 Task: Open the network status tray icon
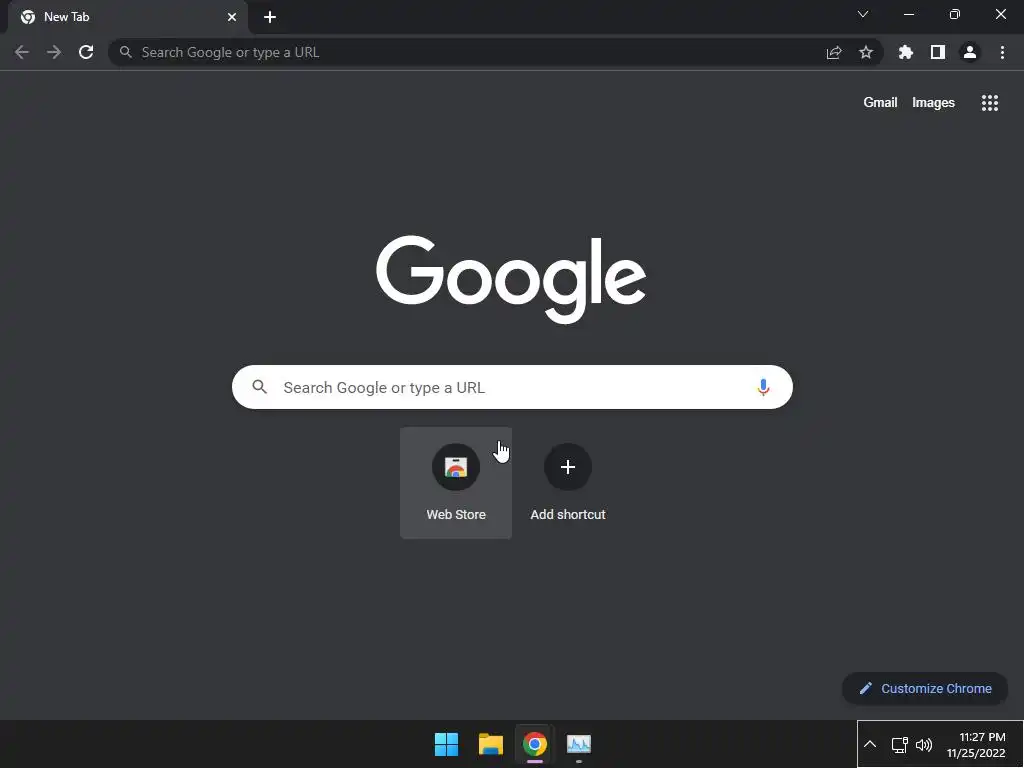[900, 744]
